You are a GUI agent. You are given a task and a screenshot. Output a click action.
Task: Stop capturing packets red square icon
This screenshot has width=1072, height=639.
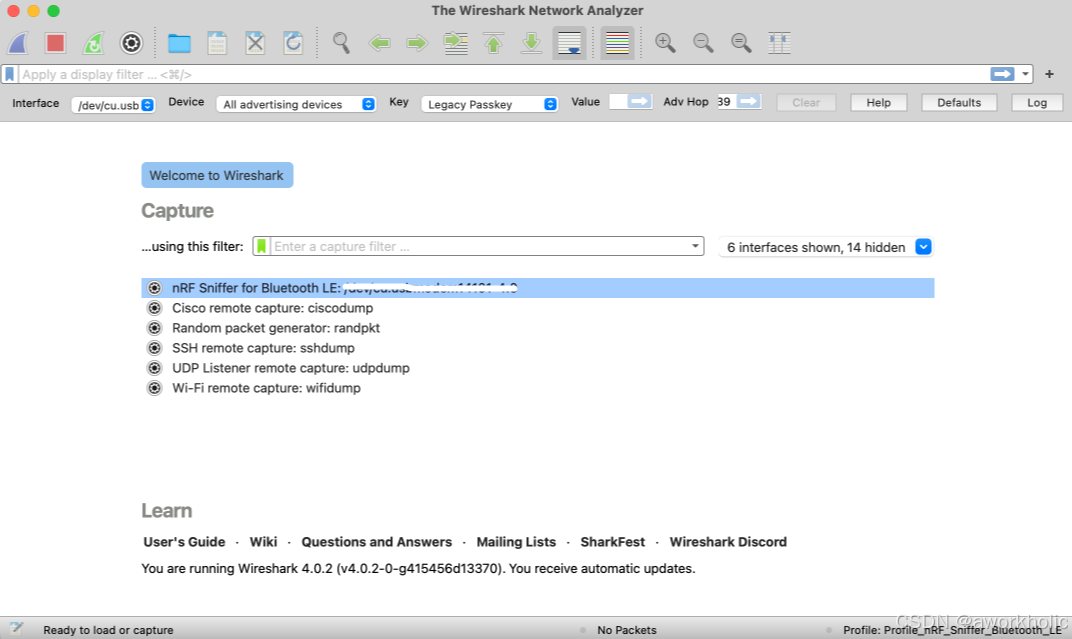pos(55,43)
